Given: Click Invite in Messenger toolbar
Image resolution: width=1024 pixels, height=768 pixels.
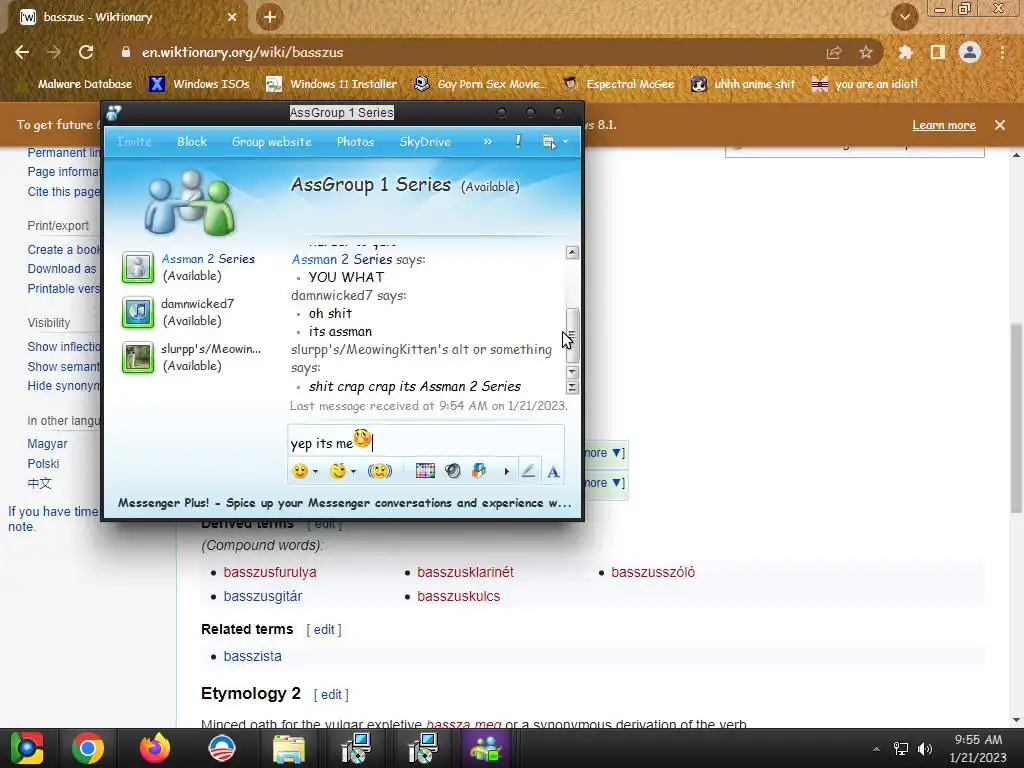Looking at the screenshot, I should pos(134,142).
